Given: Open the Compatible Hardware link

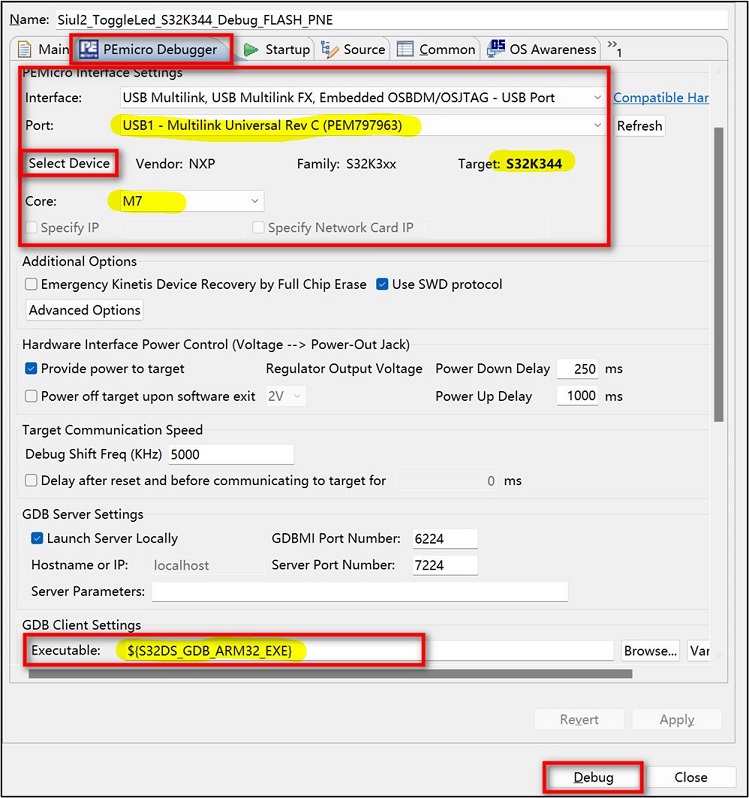Looking at the screenshot, I should click(661, 98).
